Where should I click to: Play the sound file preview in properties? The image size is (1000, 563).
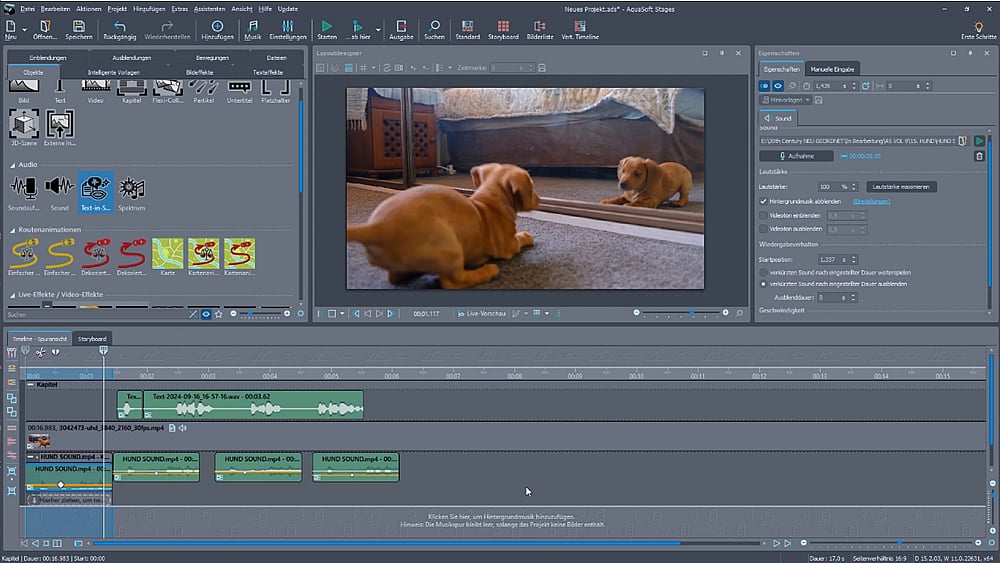pyautogui.click(x=979, y=141)
